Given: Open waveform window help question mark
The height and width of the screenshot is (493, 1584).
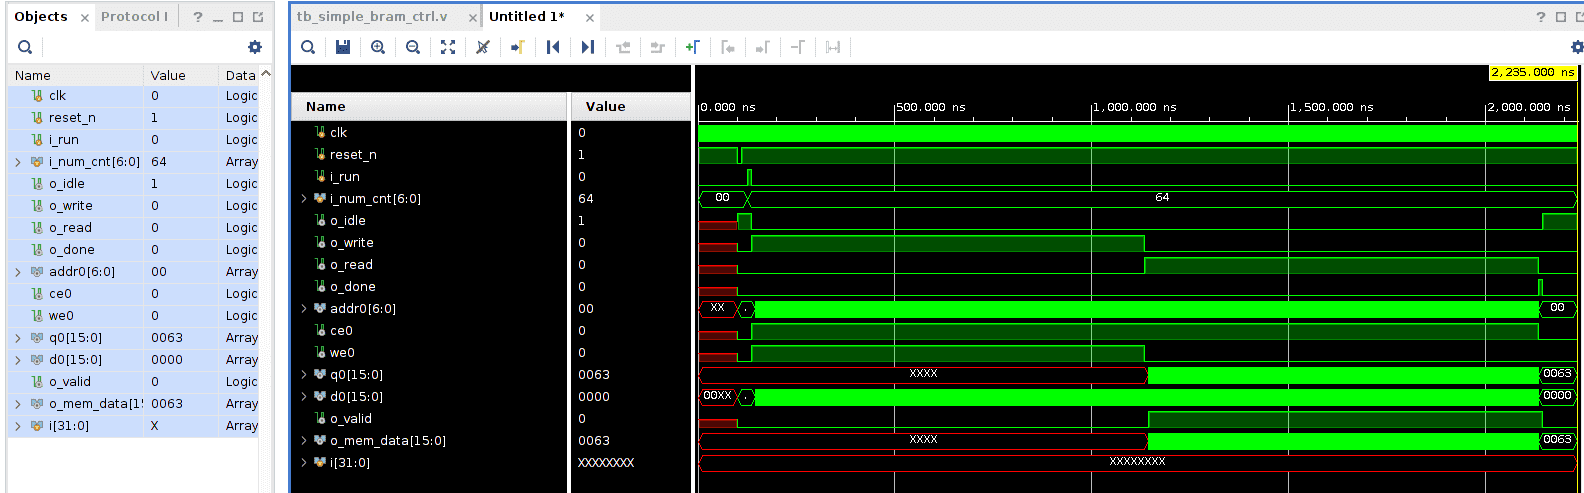Looking at the screenshot, I should pyautogui.click(x=1541, y=17).
